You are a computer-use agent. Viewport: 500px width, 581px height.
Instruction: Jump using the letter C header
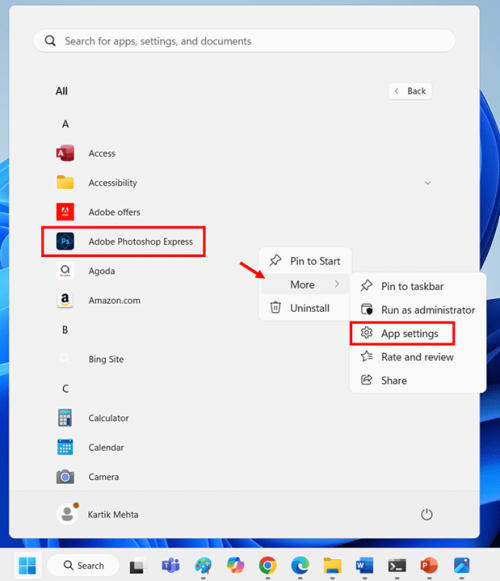click(65, 389)
